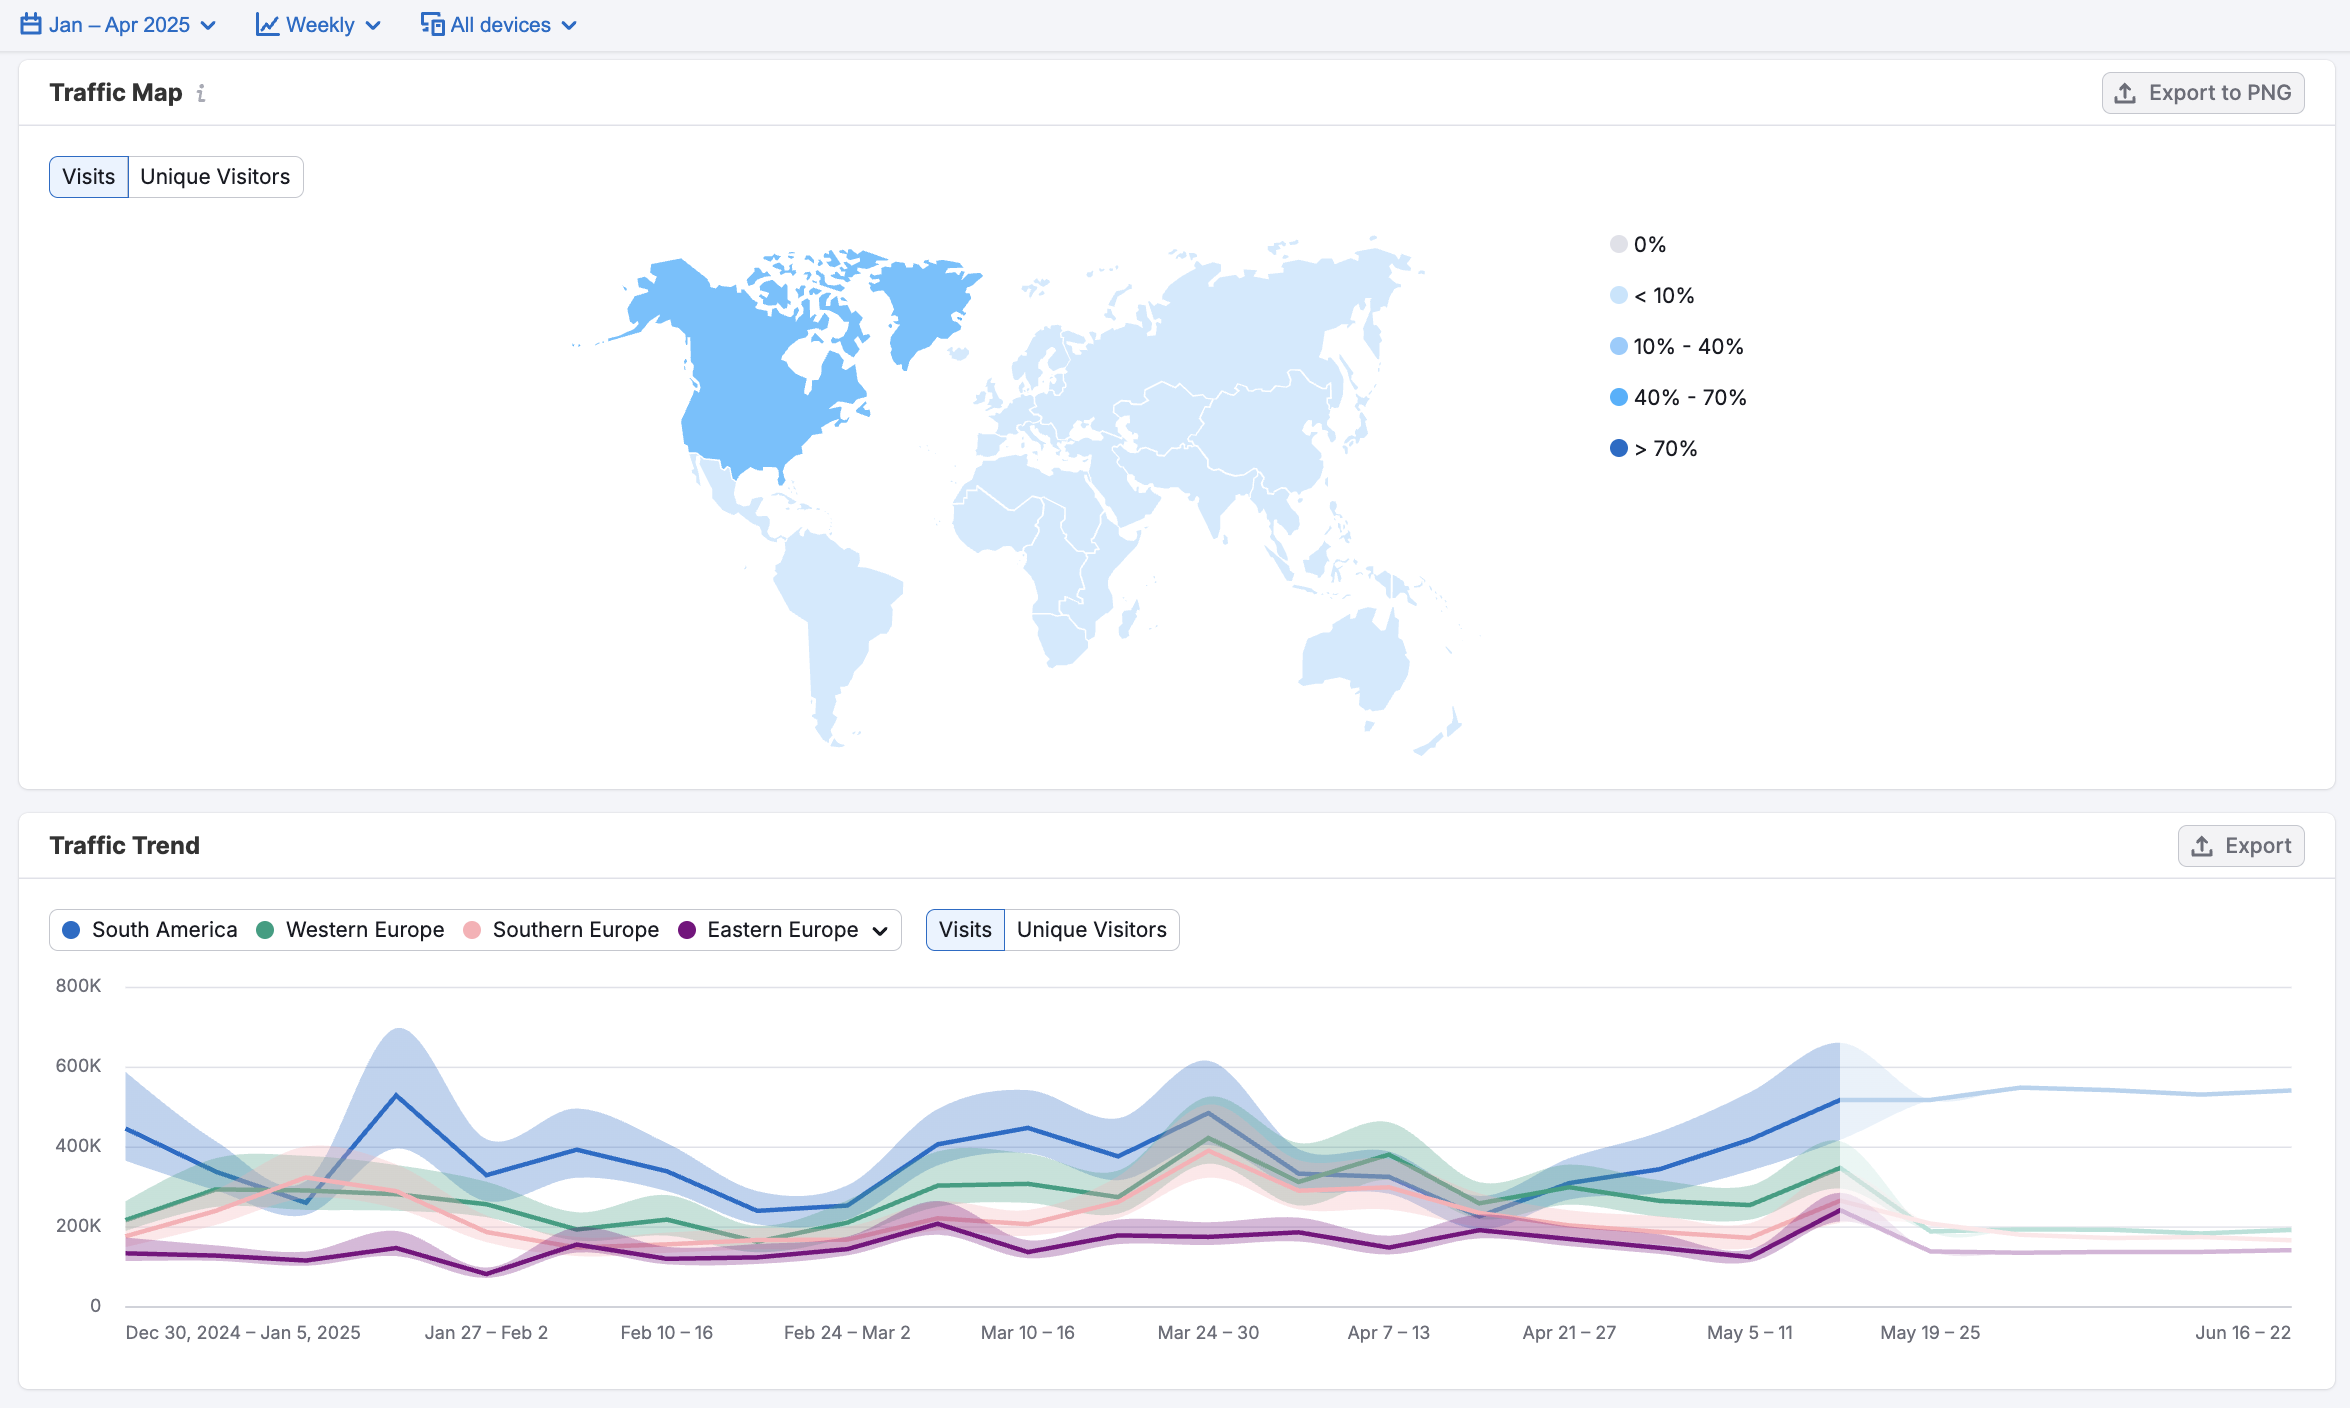Open the All devices filter dropdown
Image resolution: width=2350 pixels, height=1408 pixels.
(499, 24)
